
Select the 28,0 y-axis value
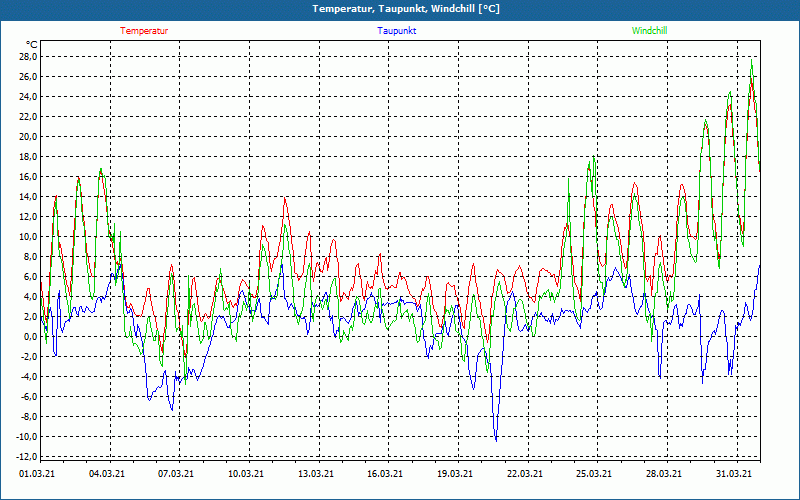click(28, 57)
